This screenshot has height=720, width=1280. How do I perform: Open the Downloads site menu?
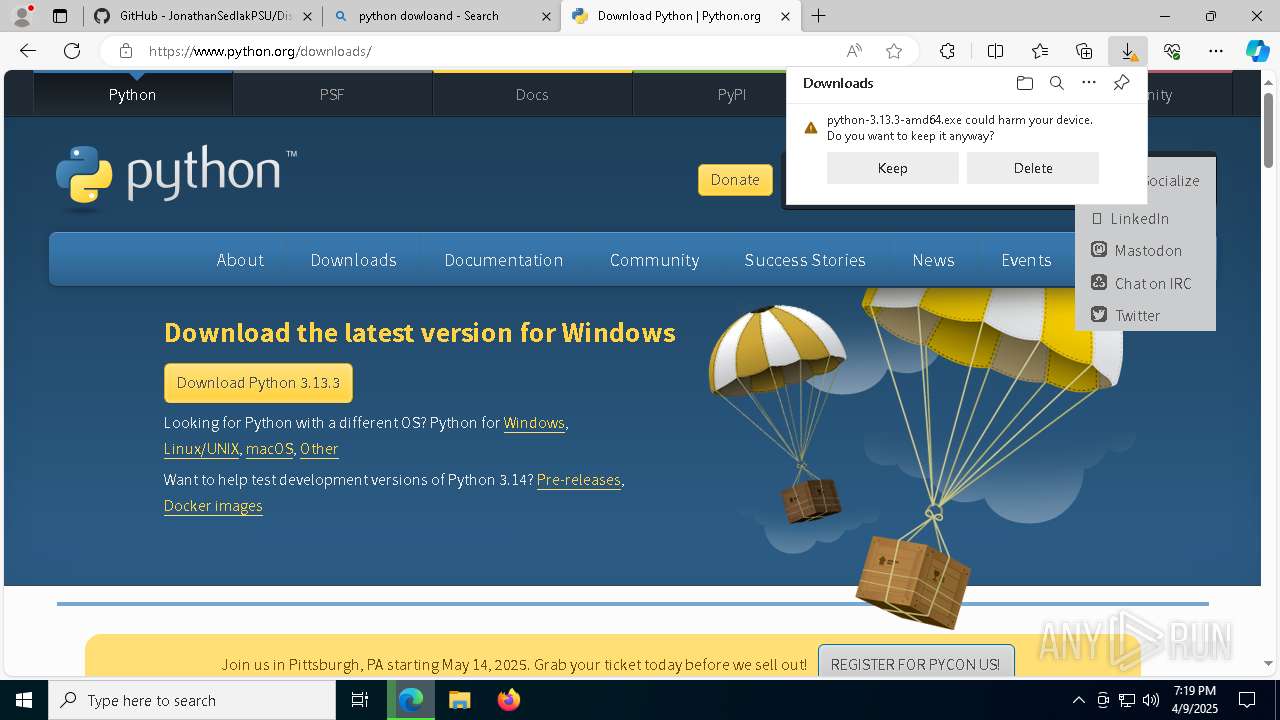tap(353, 260)
